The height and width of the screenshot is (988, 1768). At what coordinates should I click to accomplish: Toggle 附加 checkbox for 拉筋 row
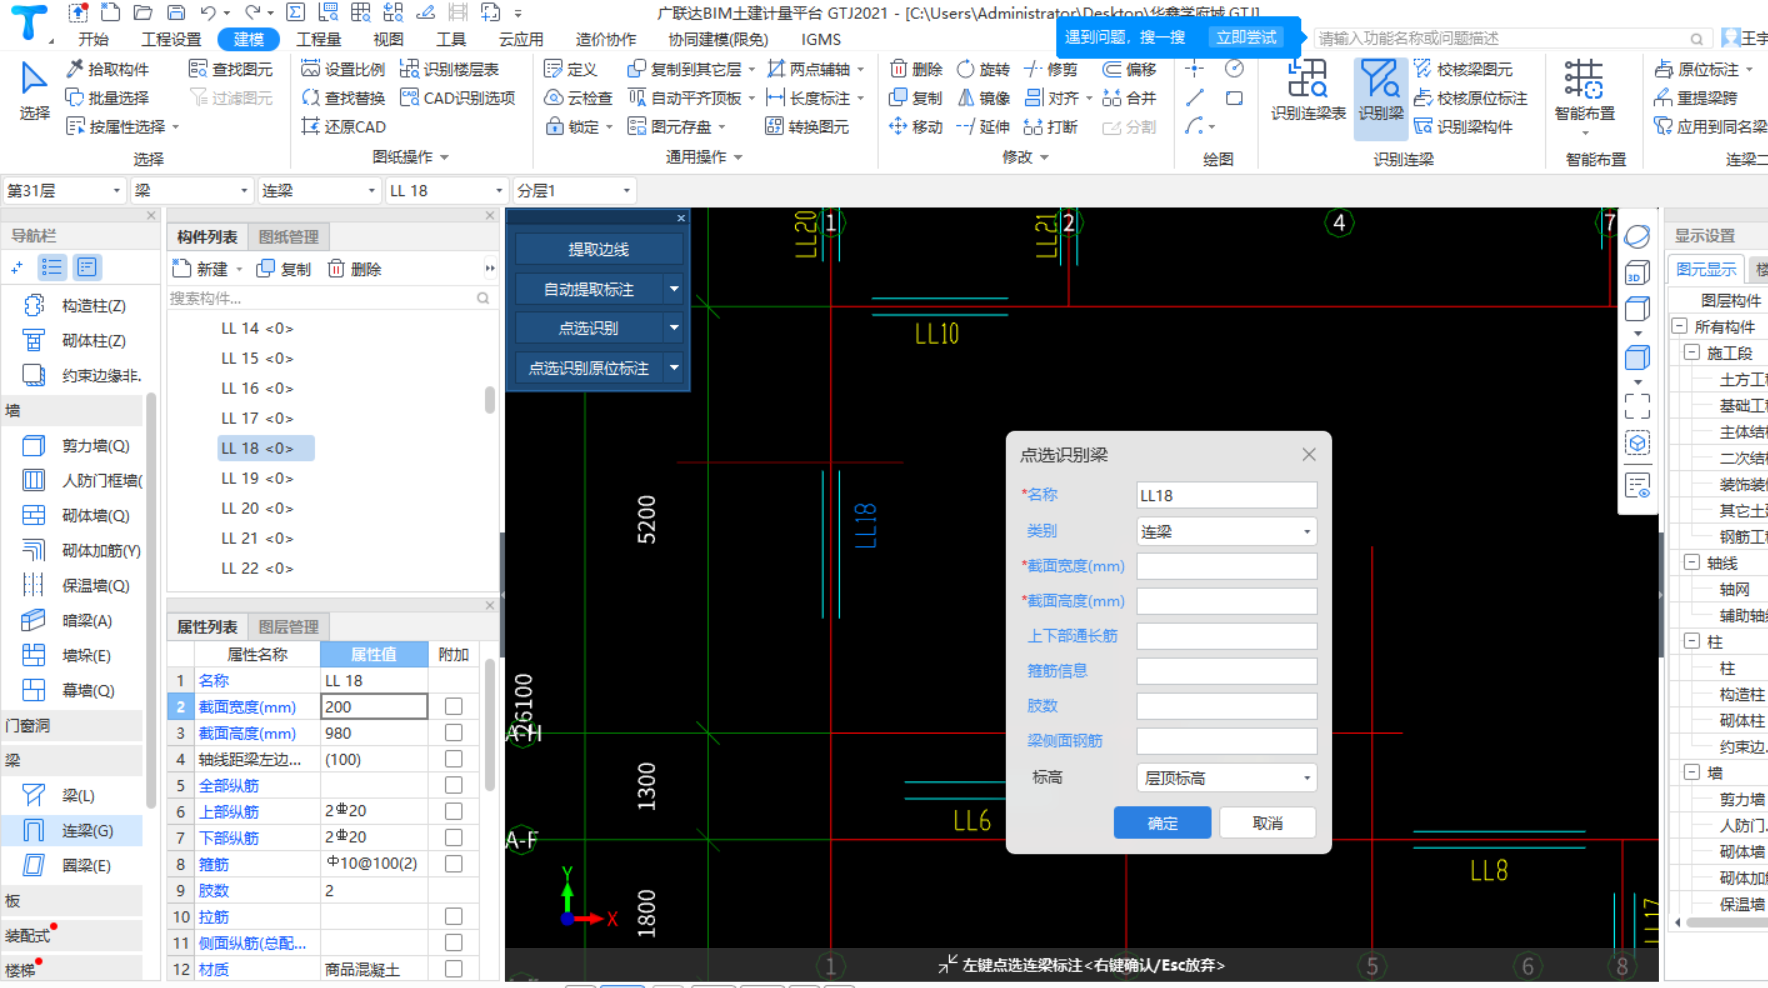point(453,916)
